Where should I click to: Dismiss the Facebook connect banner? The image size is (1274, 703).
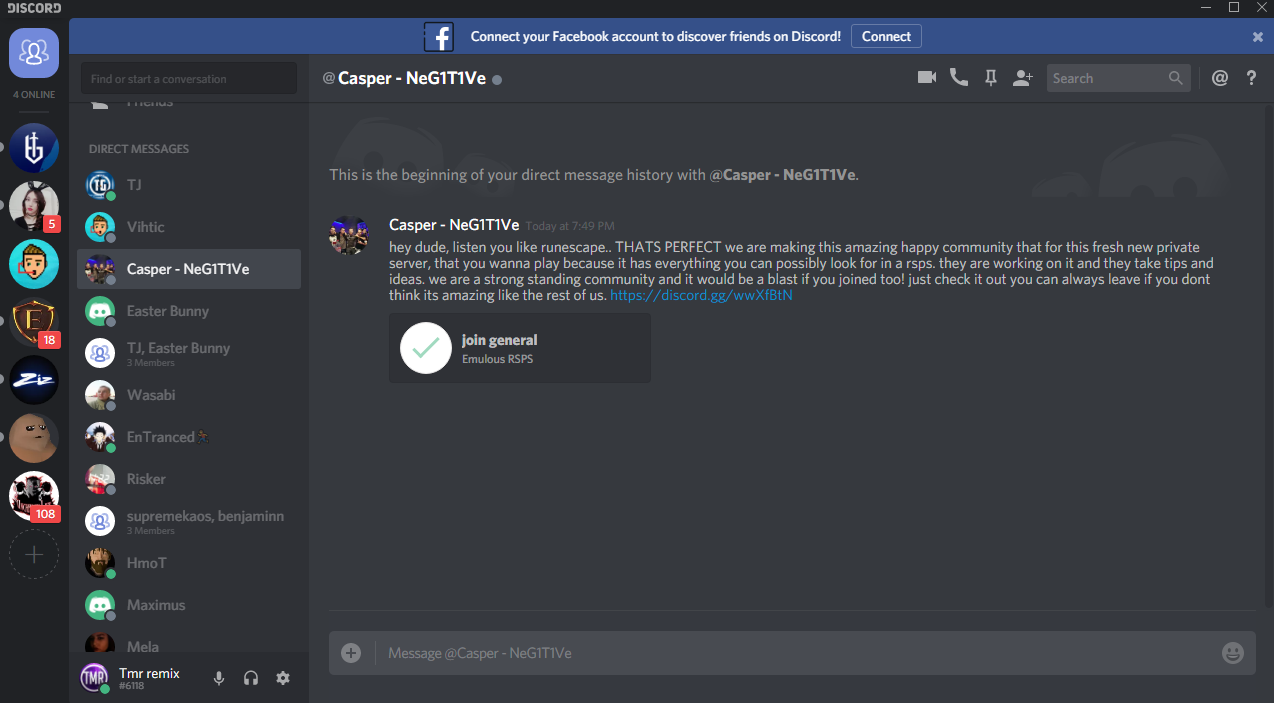tap(1258, 37)
